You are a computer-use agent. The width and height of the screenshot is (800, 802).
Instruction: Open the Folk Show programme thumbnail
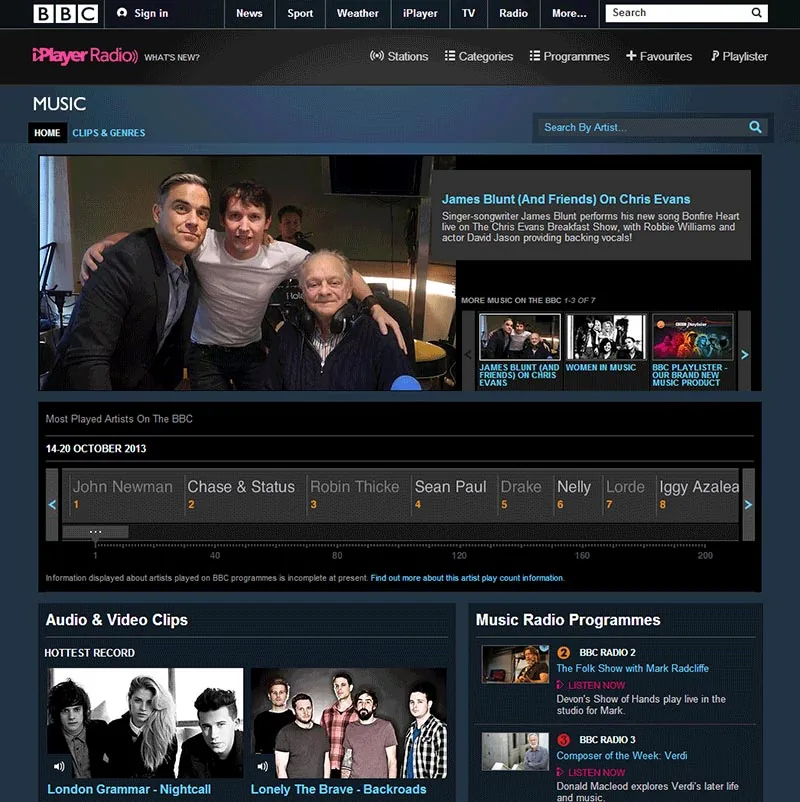click(x=515, y=664)
